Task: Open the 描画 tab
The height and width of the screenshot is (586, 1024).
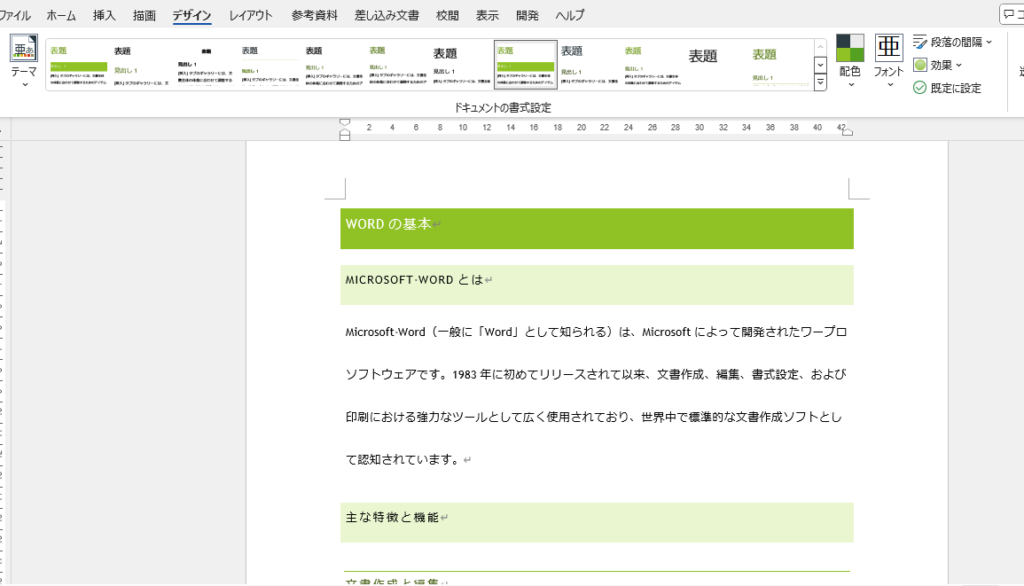Action: (144, 15)
